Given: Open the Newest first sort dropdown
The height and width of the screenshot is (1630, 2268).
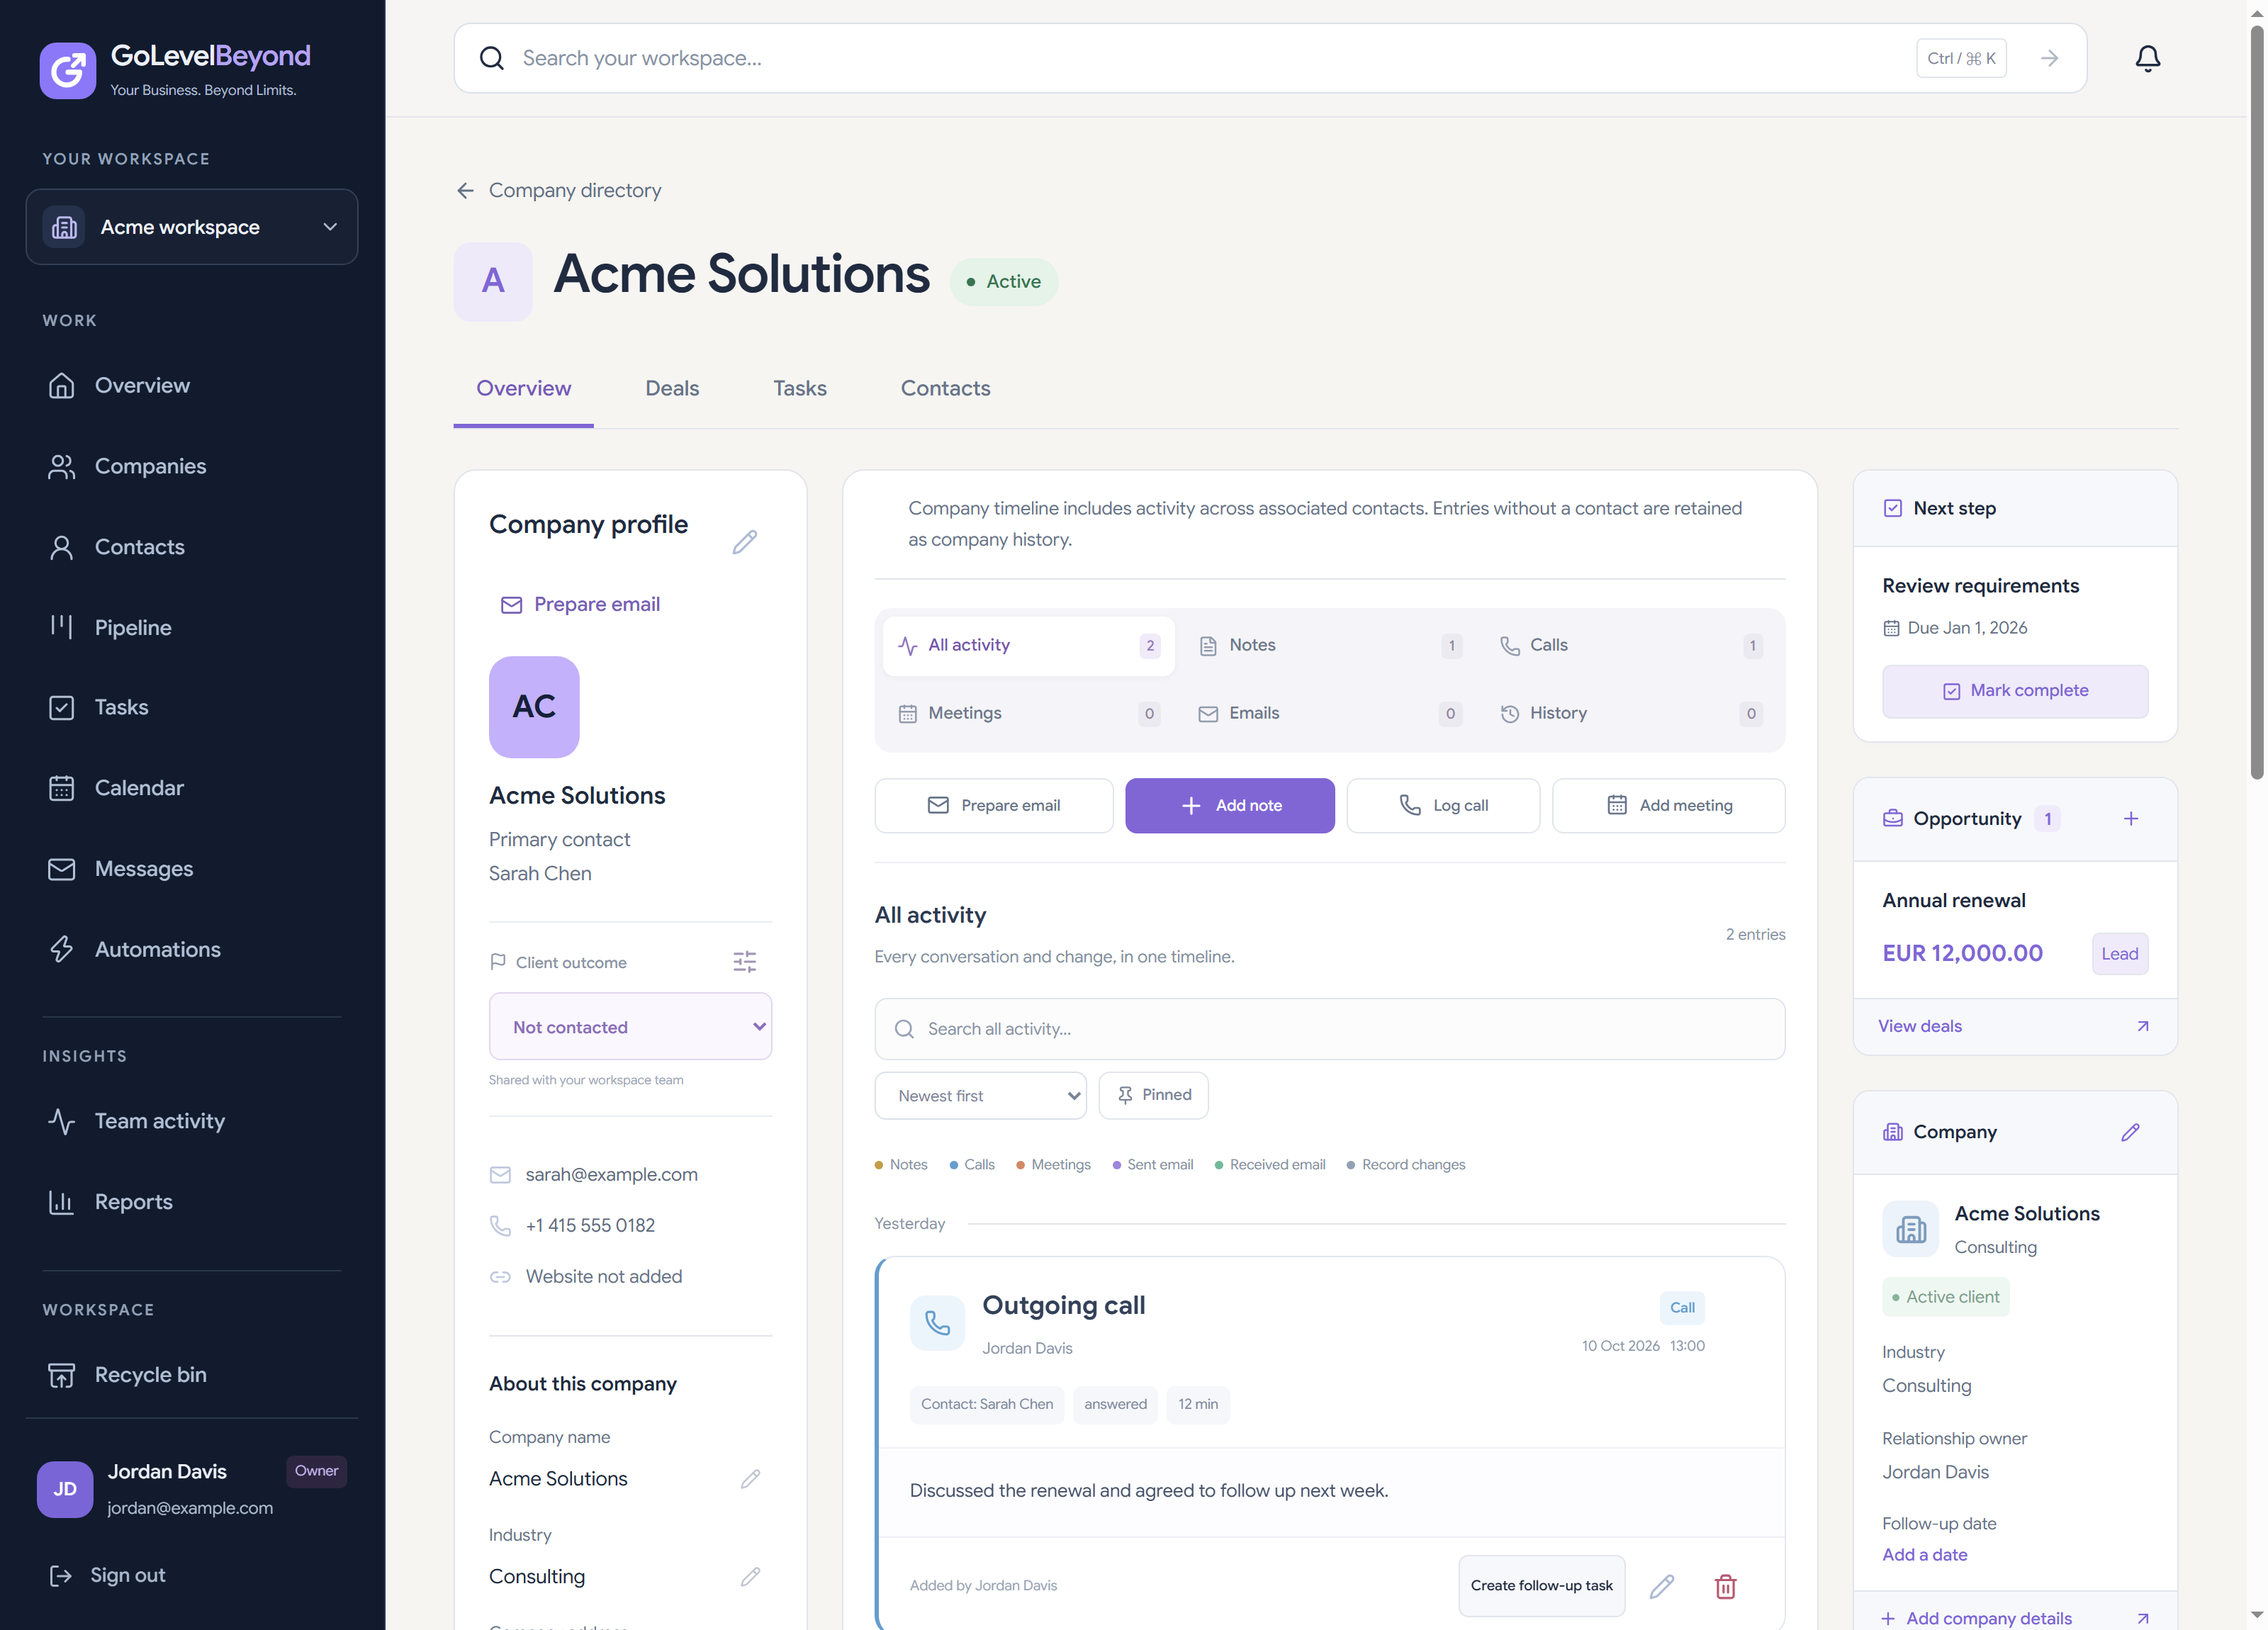Looking at the screenshot, I should point(980,1095).
